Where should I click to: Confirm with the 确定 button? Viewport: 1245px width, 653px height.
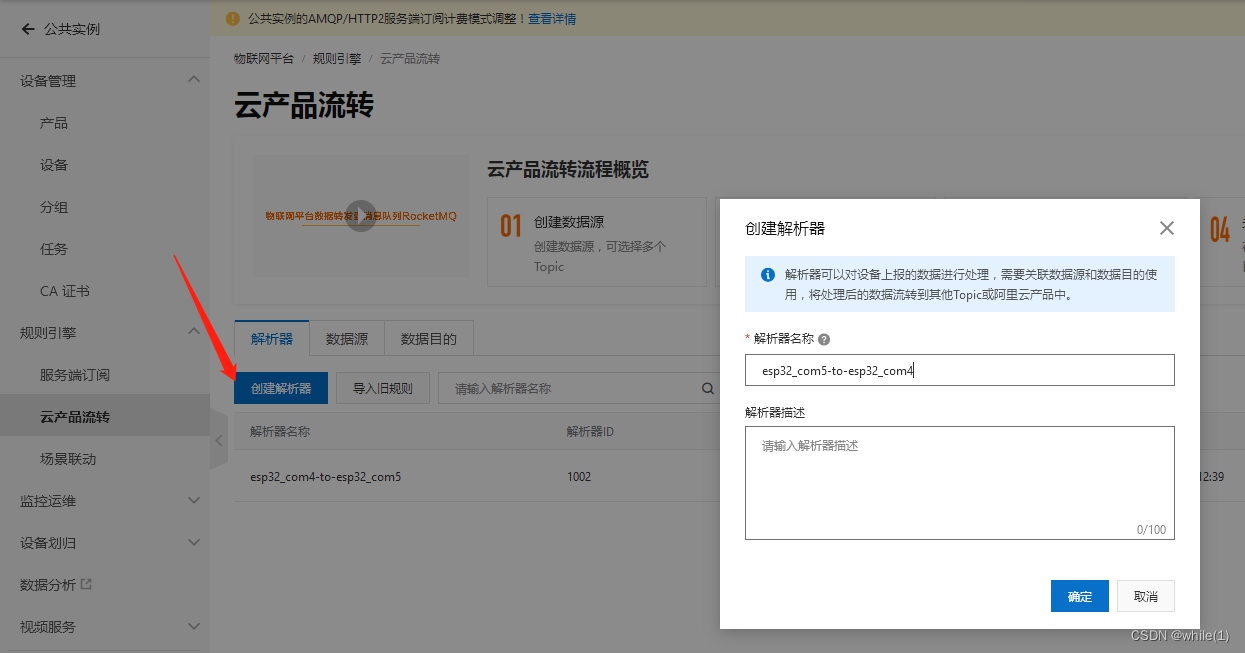click(x=1080, y=595)
